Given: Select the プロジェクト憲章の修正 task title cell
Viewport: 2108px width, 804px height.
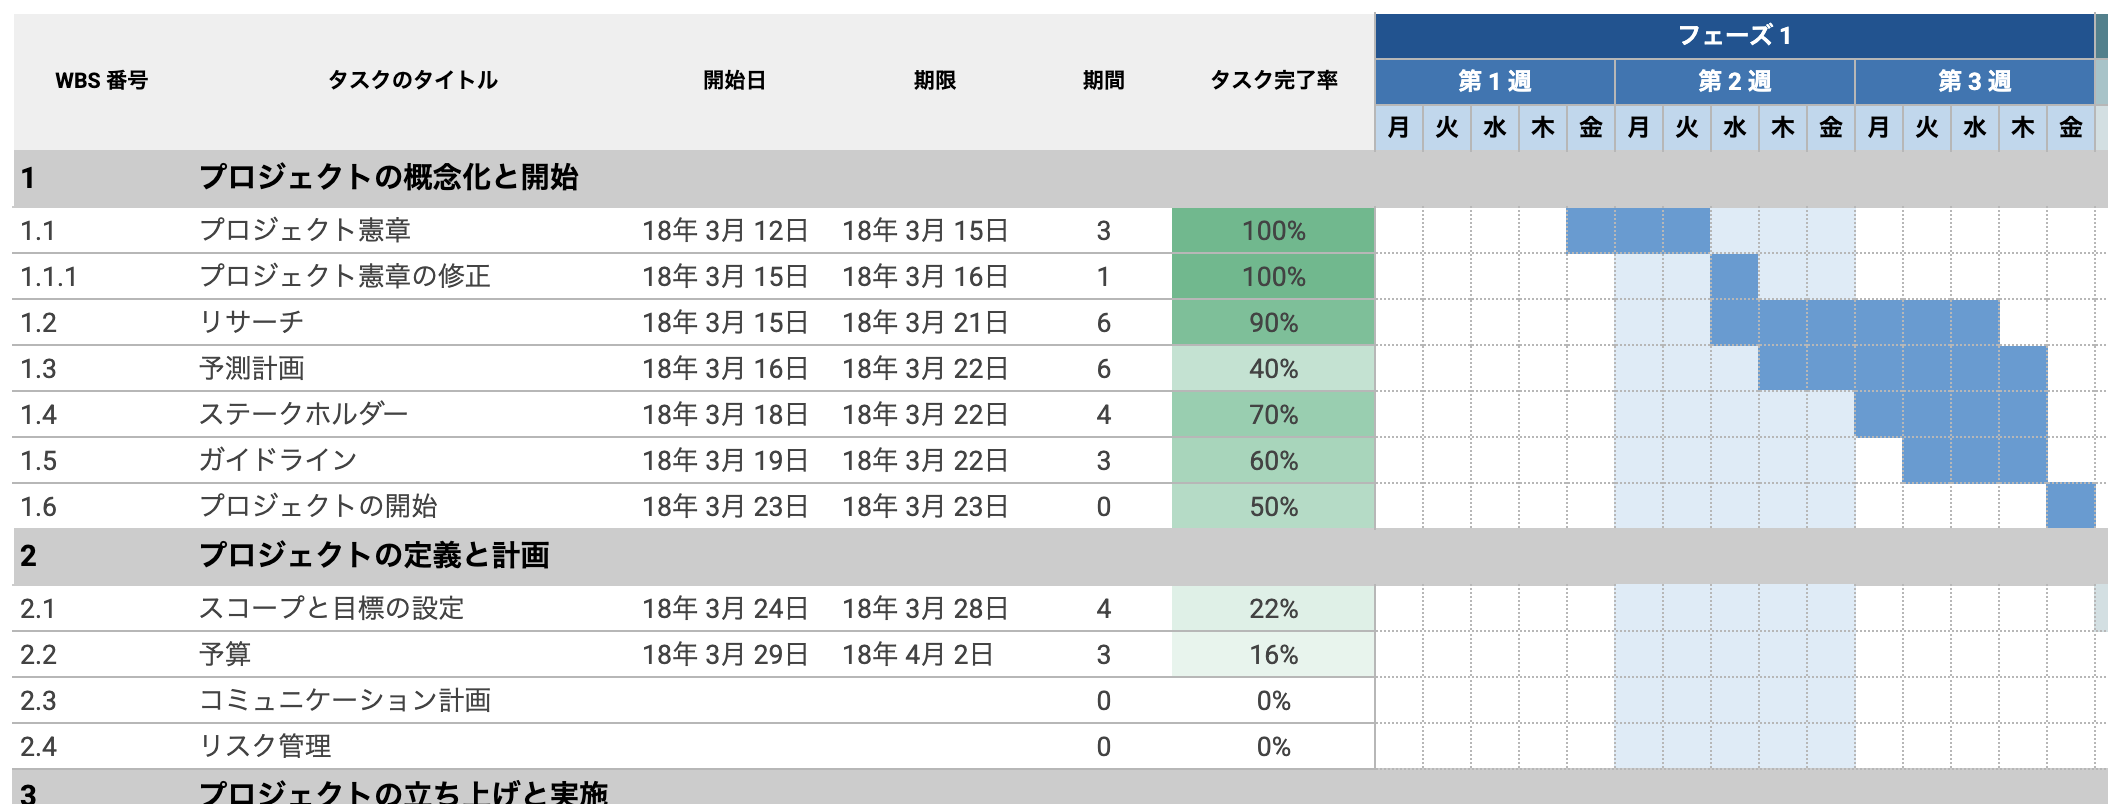Looking at the screenshot, I should [345, 277].
